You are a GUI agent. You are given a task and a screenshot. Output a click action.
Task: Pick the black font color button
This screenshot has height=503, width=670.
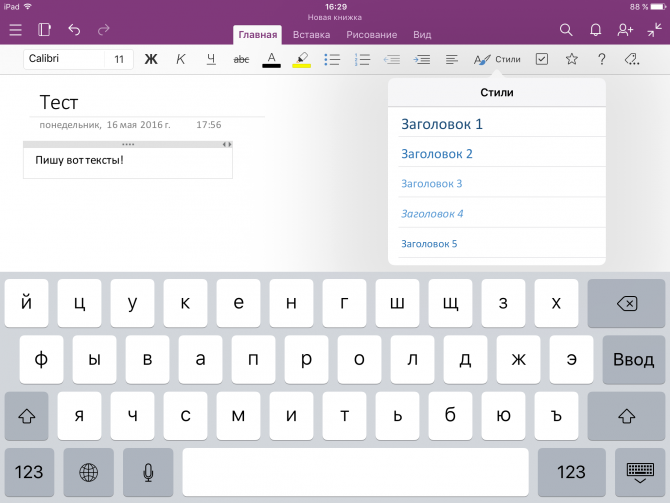(271, 59)
